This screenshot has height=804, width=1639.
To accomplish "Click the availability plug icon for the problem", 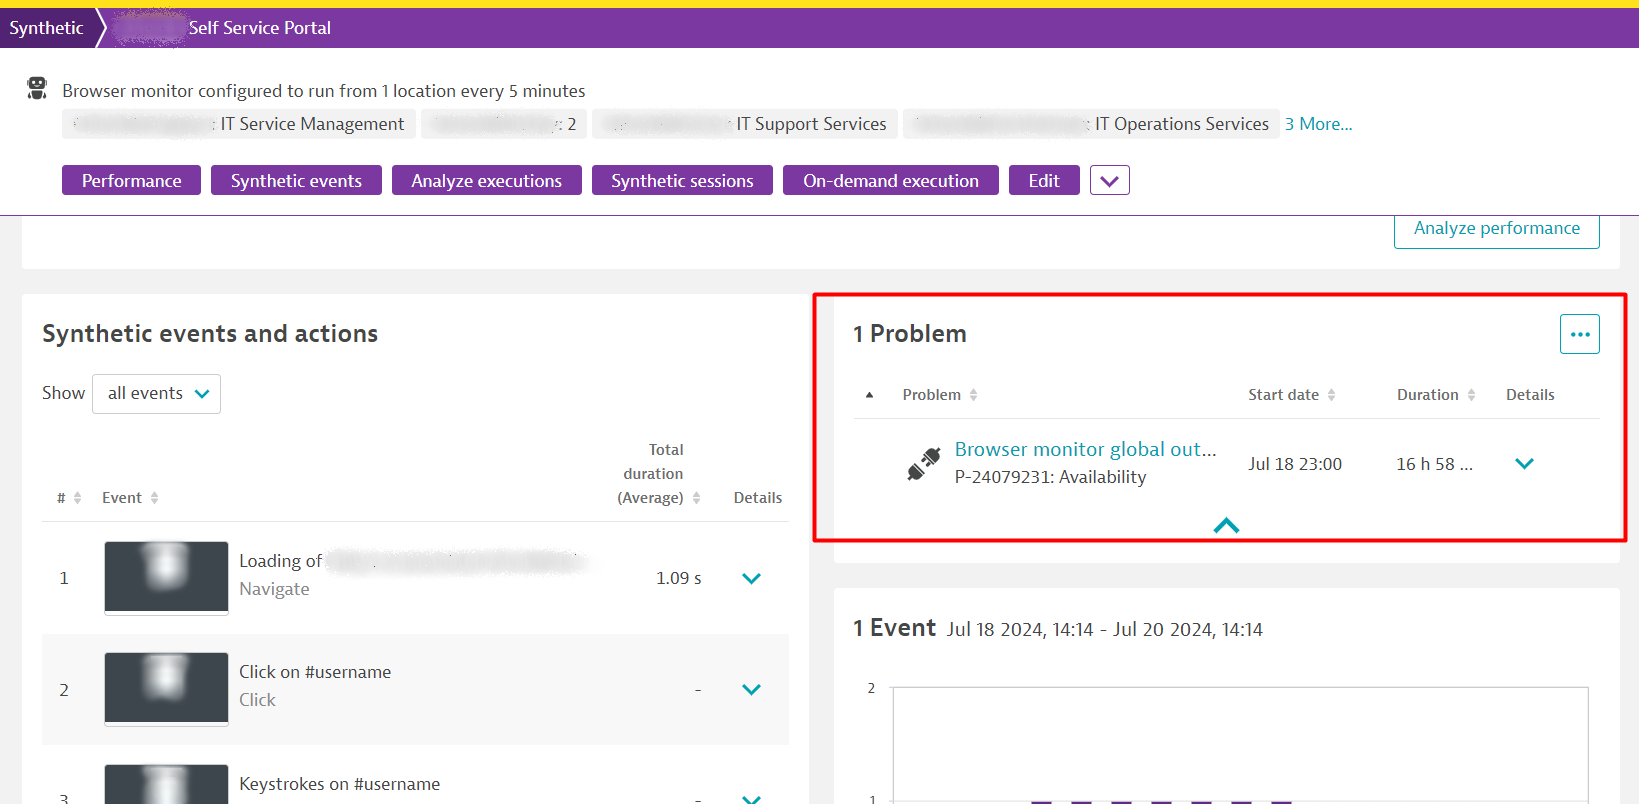I will tap(923, 464).
